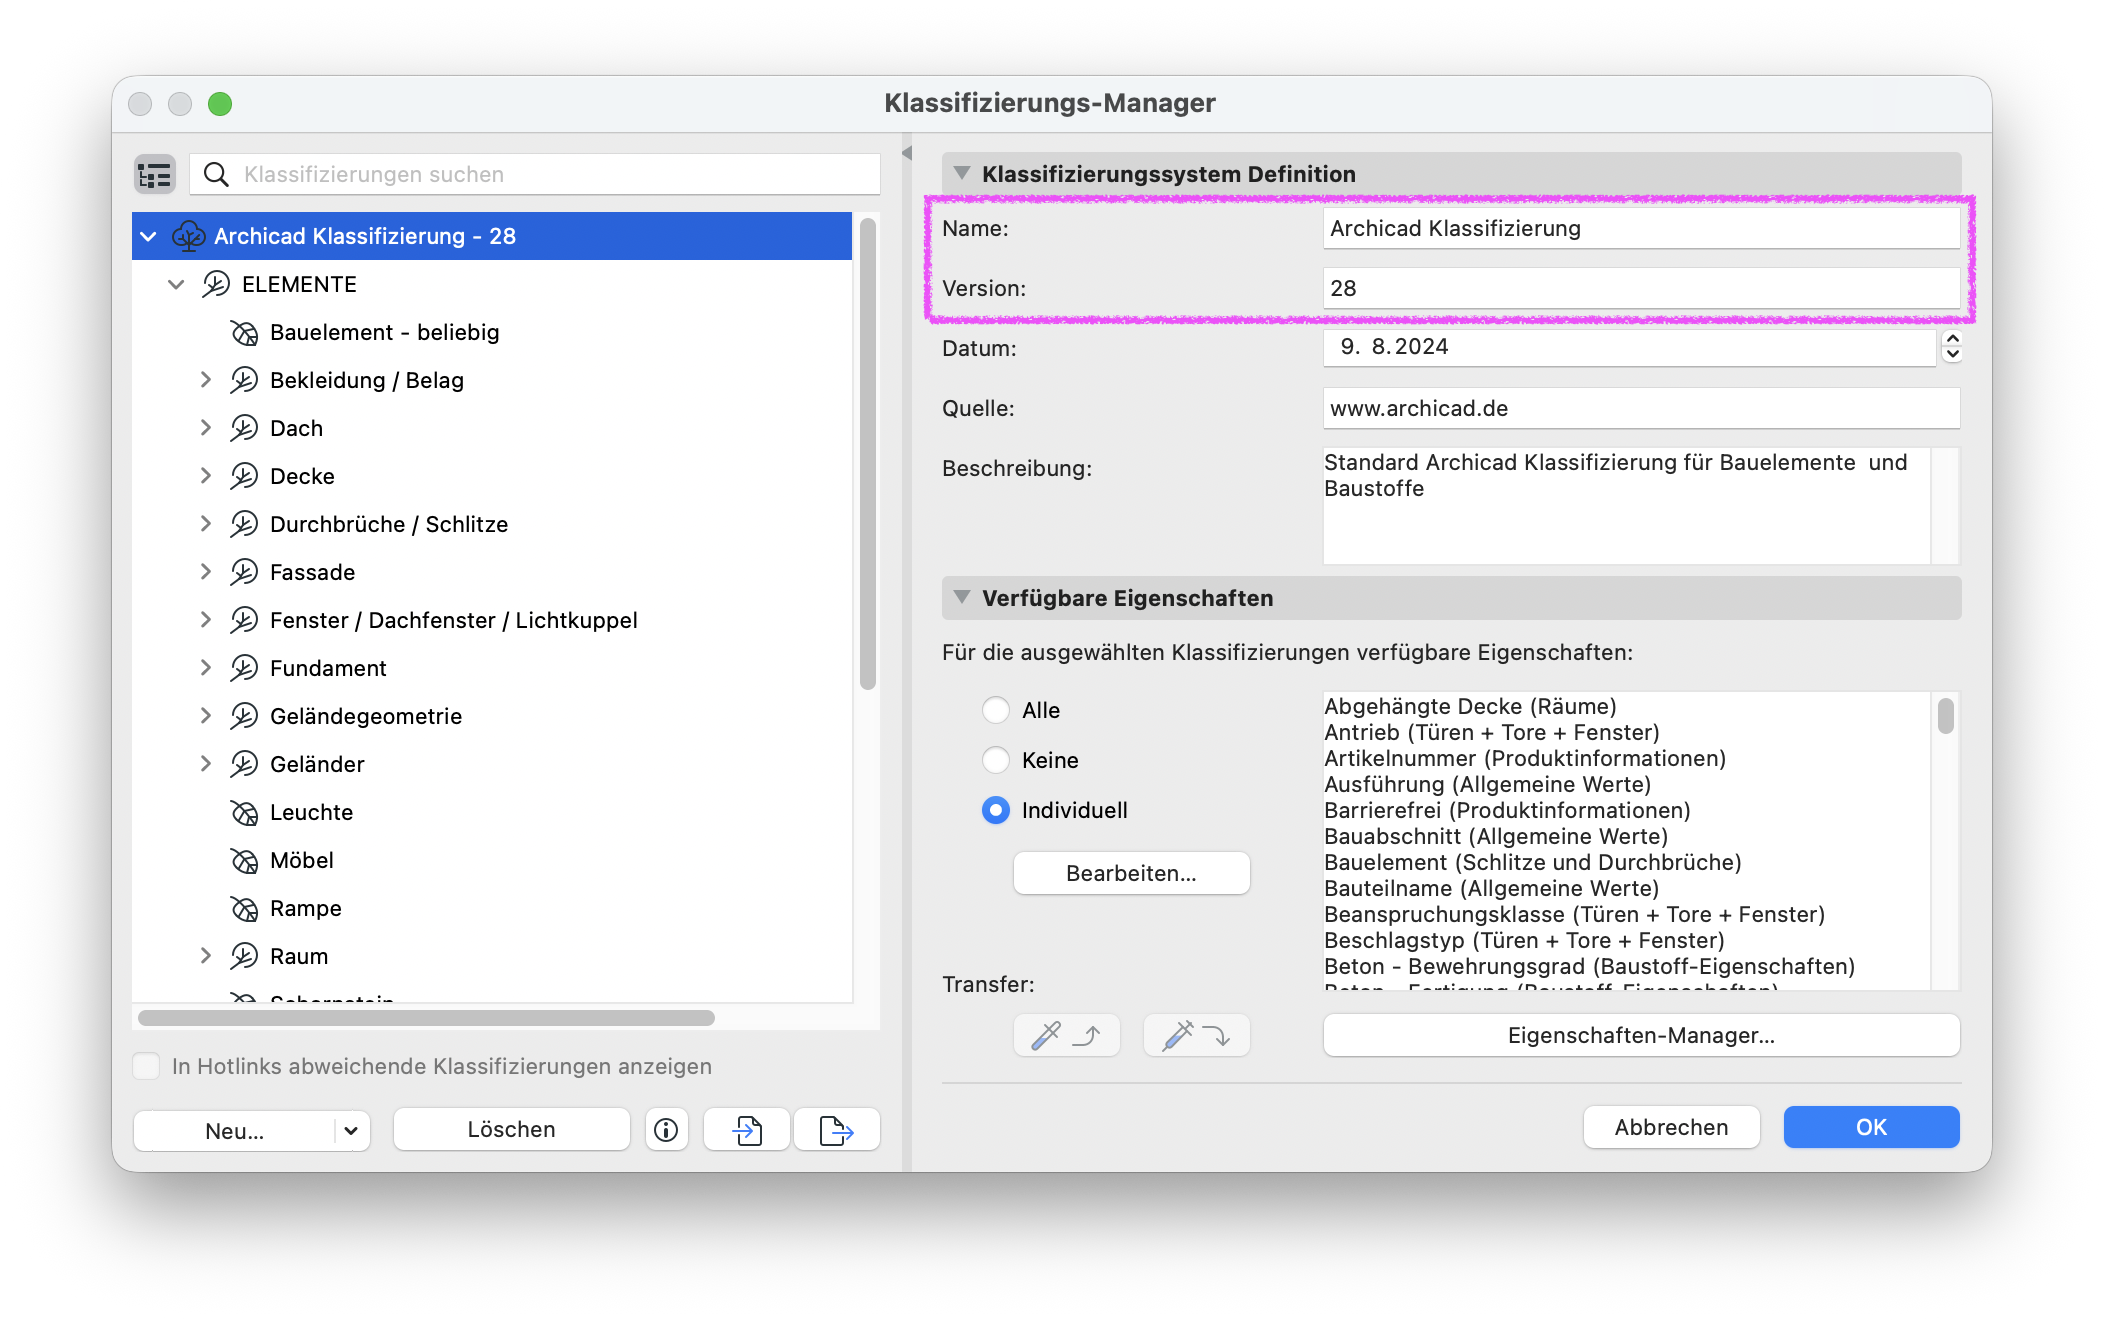Image resolution: width=2104 pixels, height=1320 pixels.
Task: Click the Bauelement - beliebig icon
Action: click(x=244, y=332)
